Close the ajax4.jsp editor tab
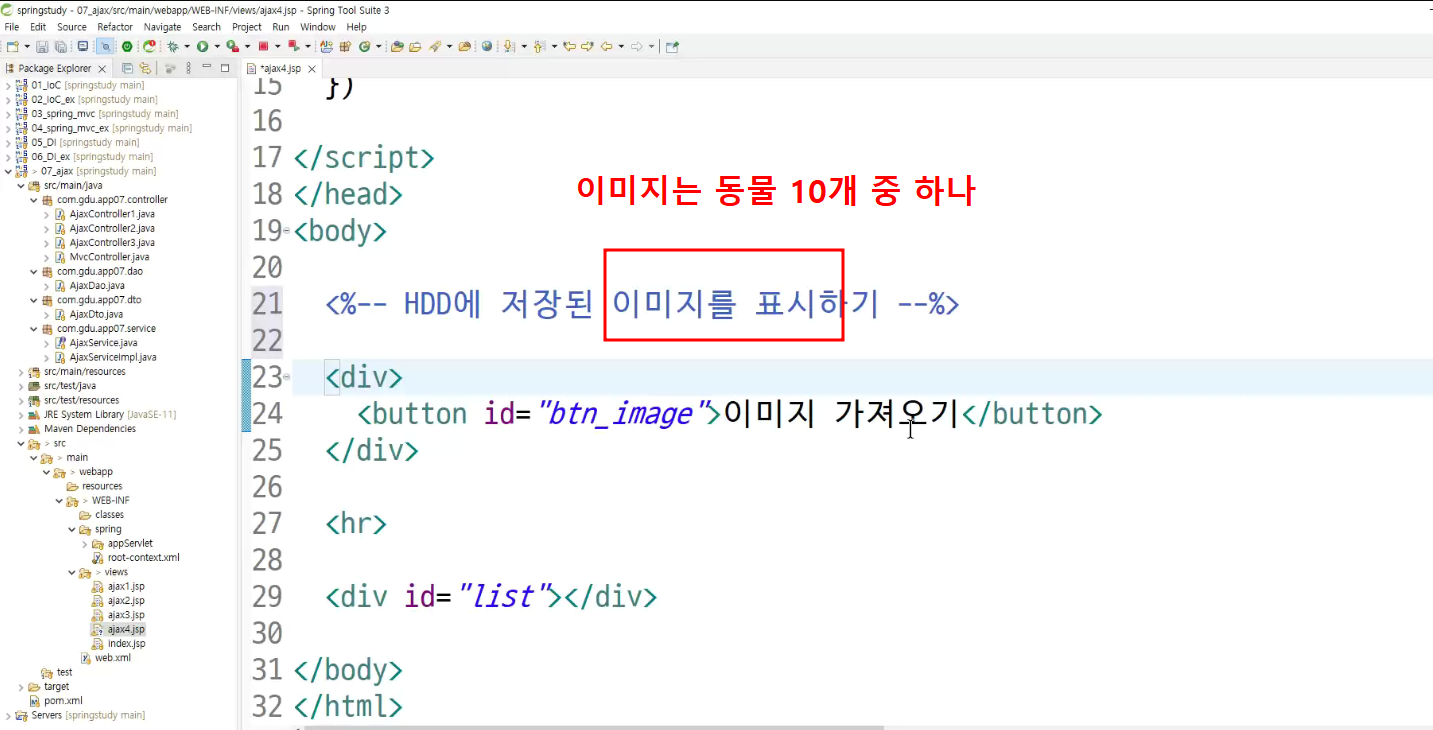Viewport: 1433px width, 730px height. (x=312, y=69)
